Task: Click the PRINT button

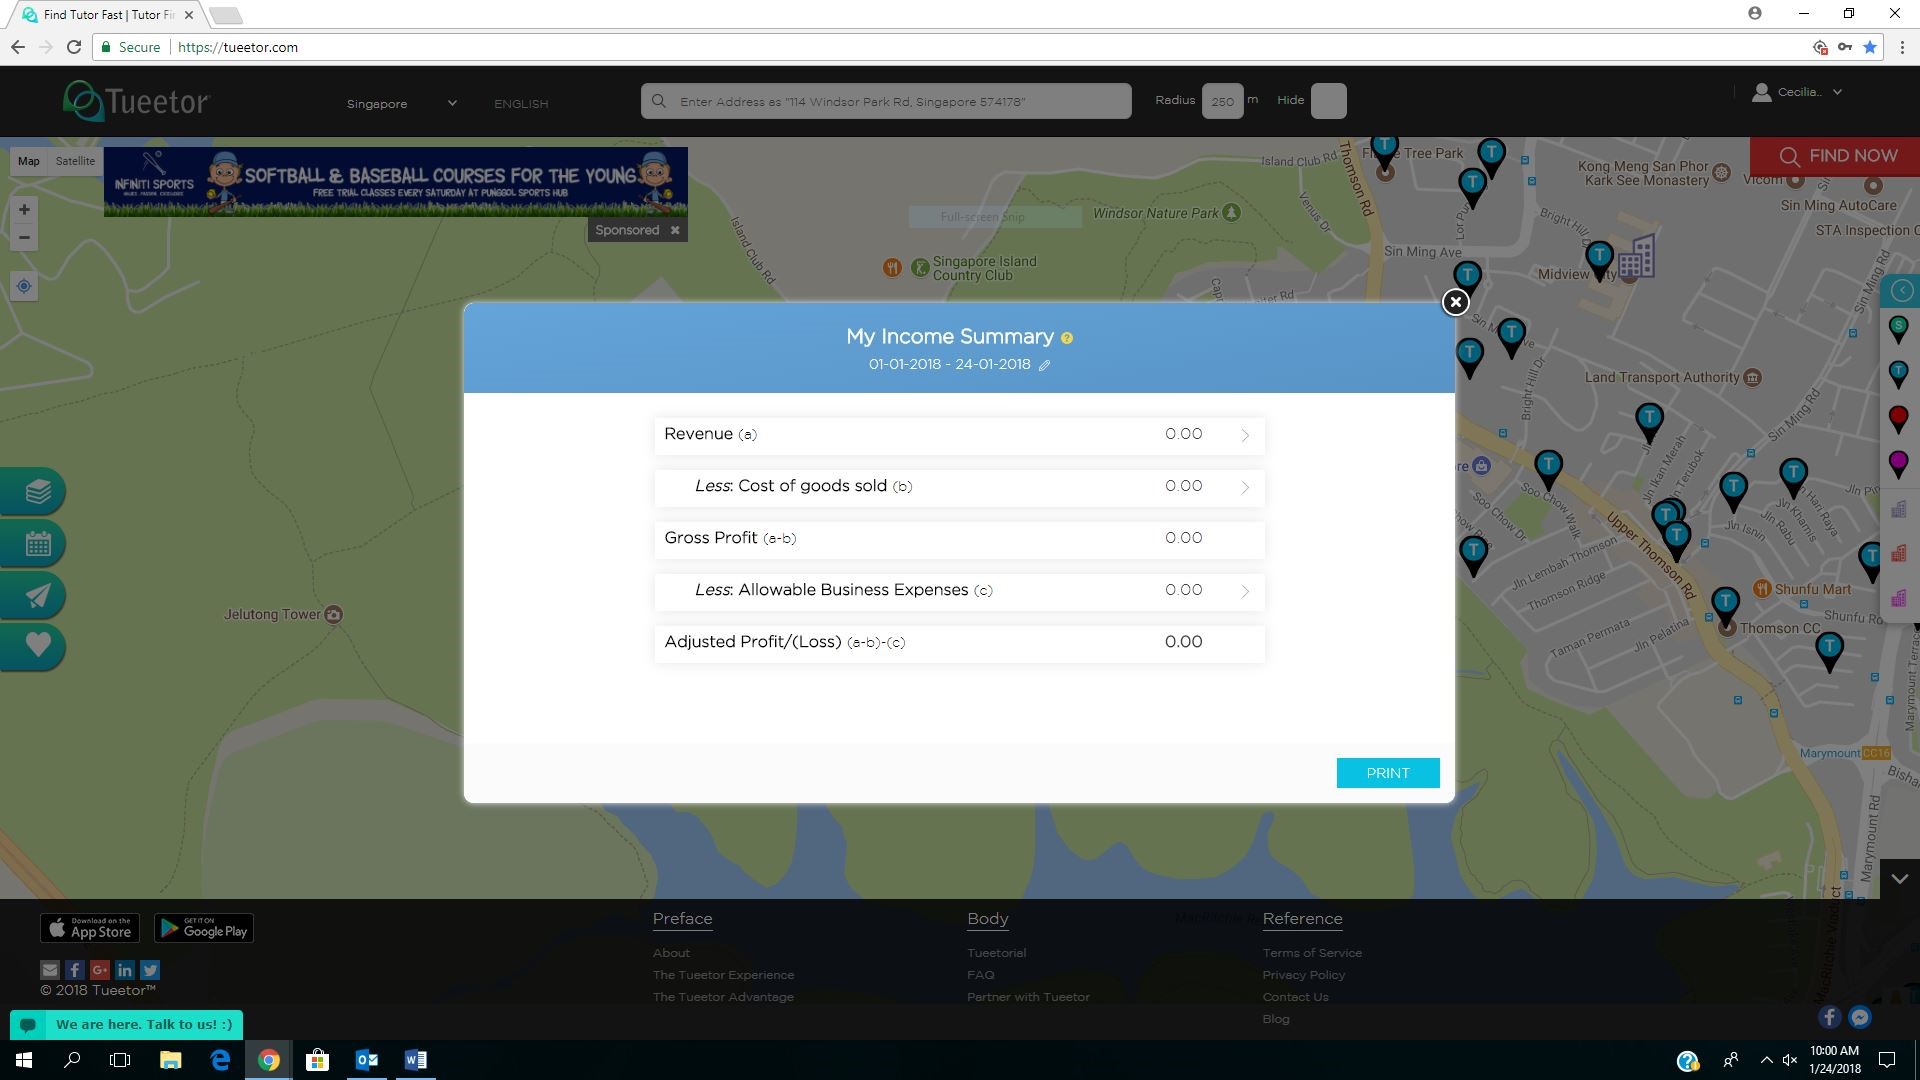Action: (1388, 773)
